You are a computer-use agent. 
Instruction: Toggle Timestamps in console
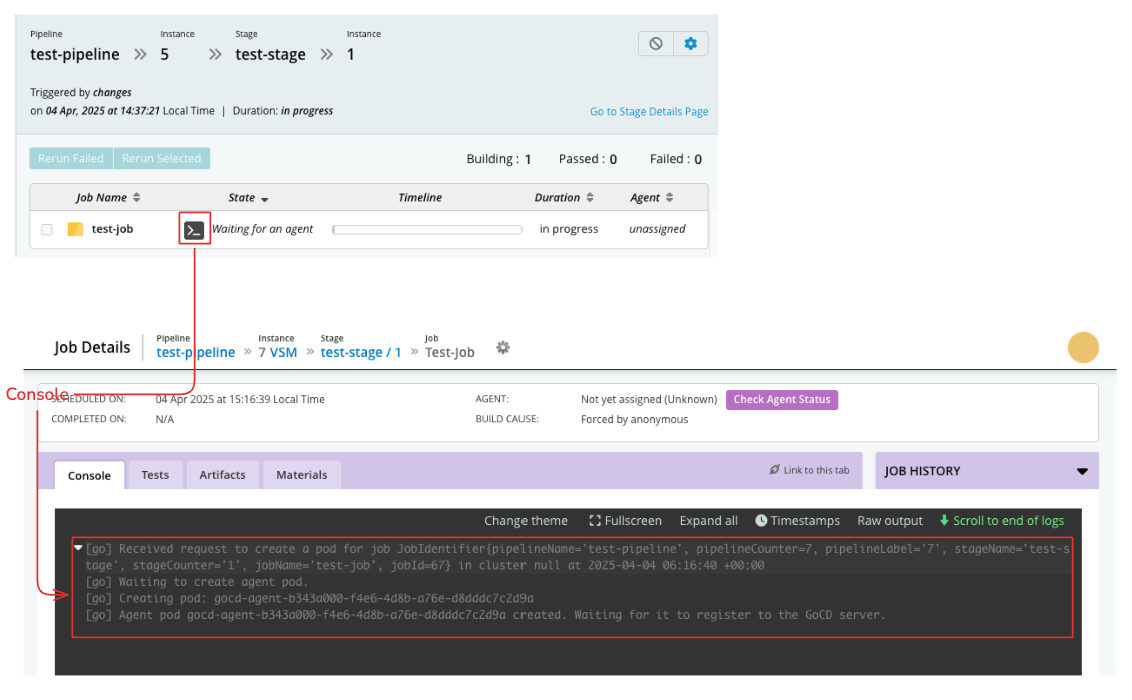pos(797,520)
